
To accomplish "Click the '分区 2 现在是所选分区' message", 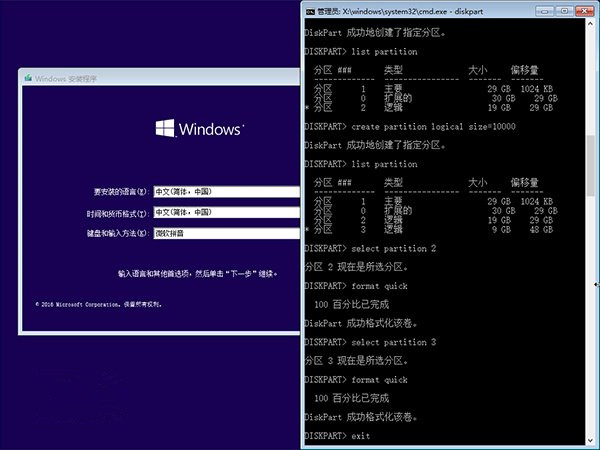I will tap(356, 267).
